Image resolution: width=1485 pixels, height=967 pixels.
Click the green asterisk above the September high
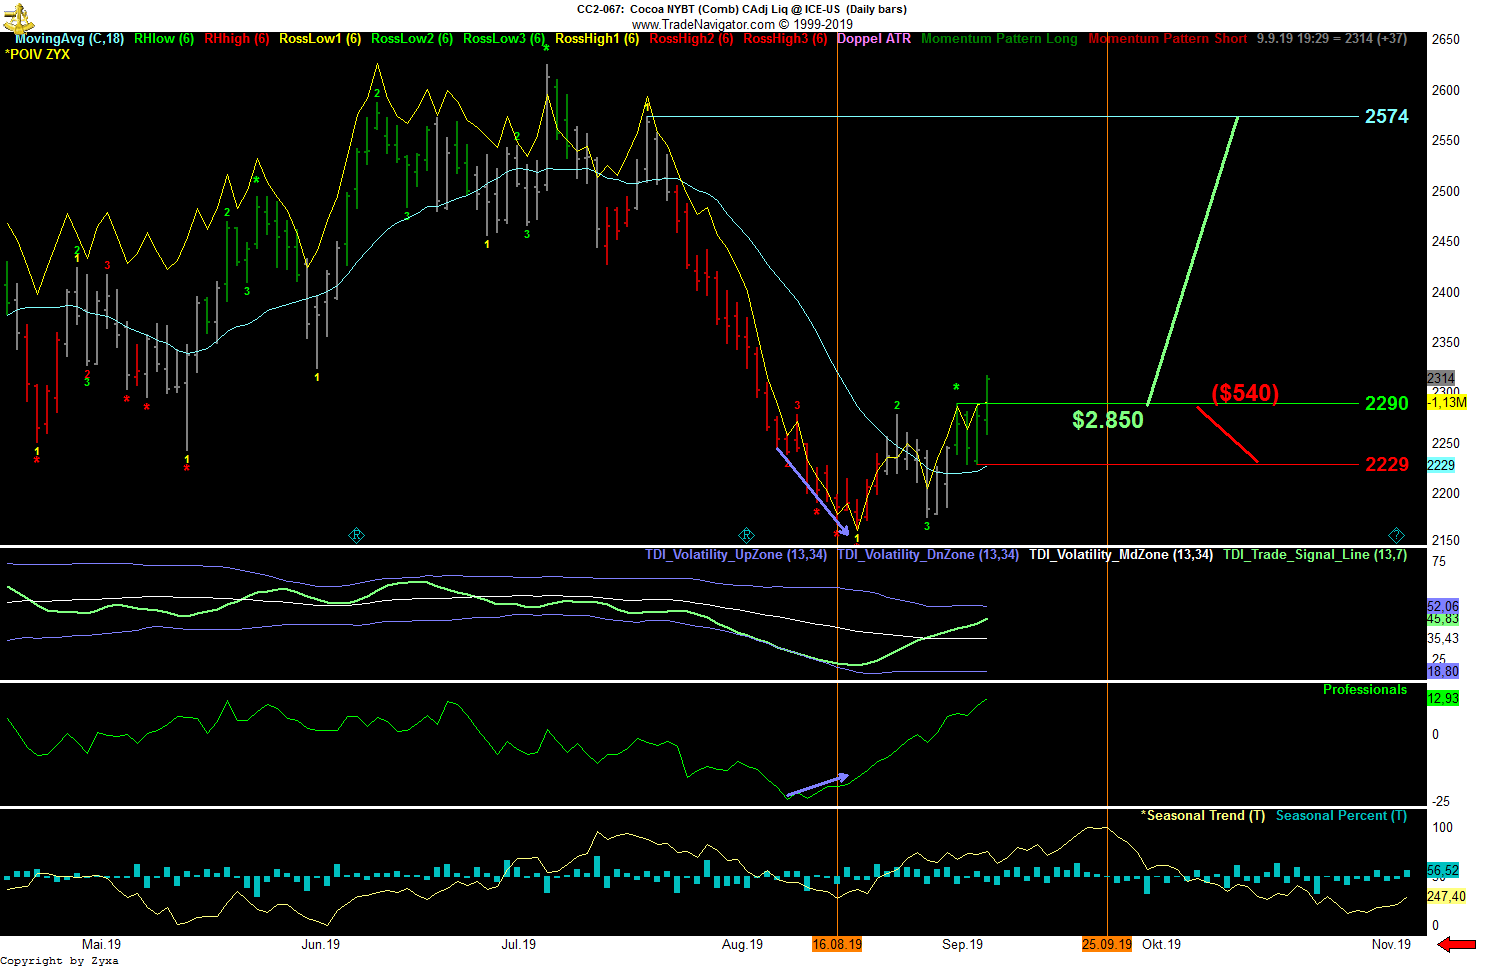[x=956, y=388]
